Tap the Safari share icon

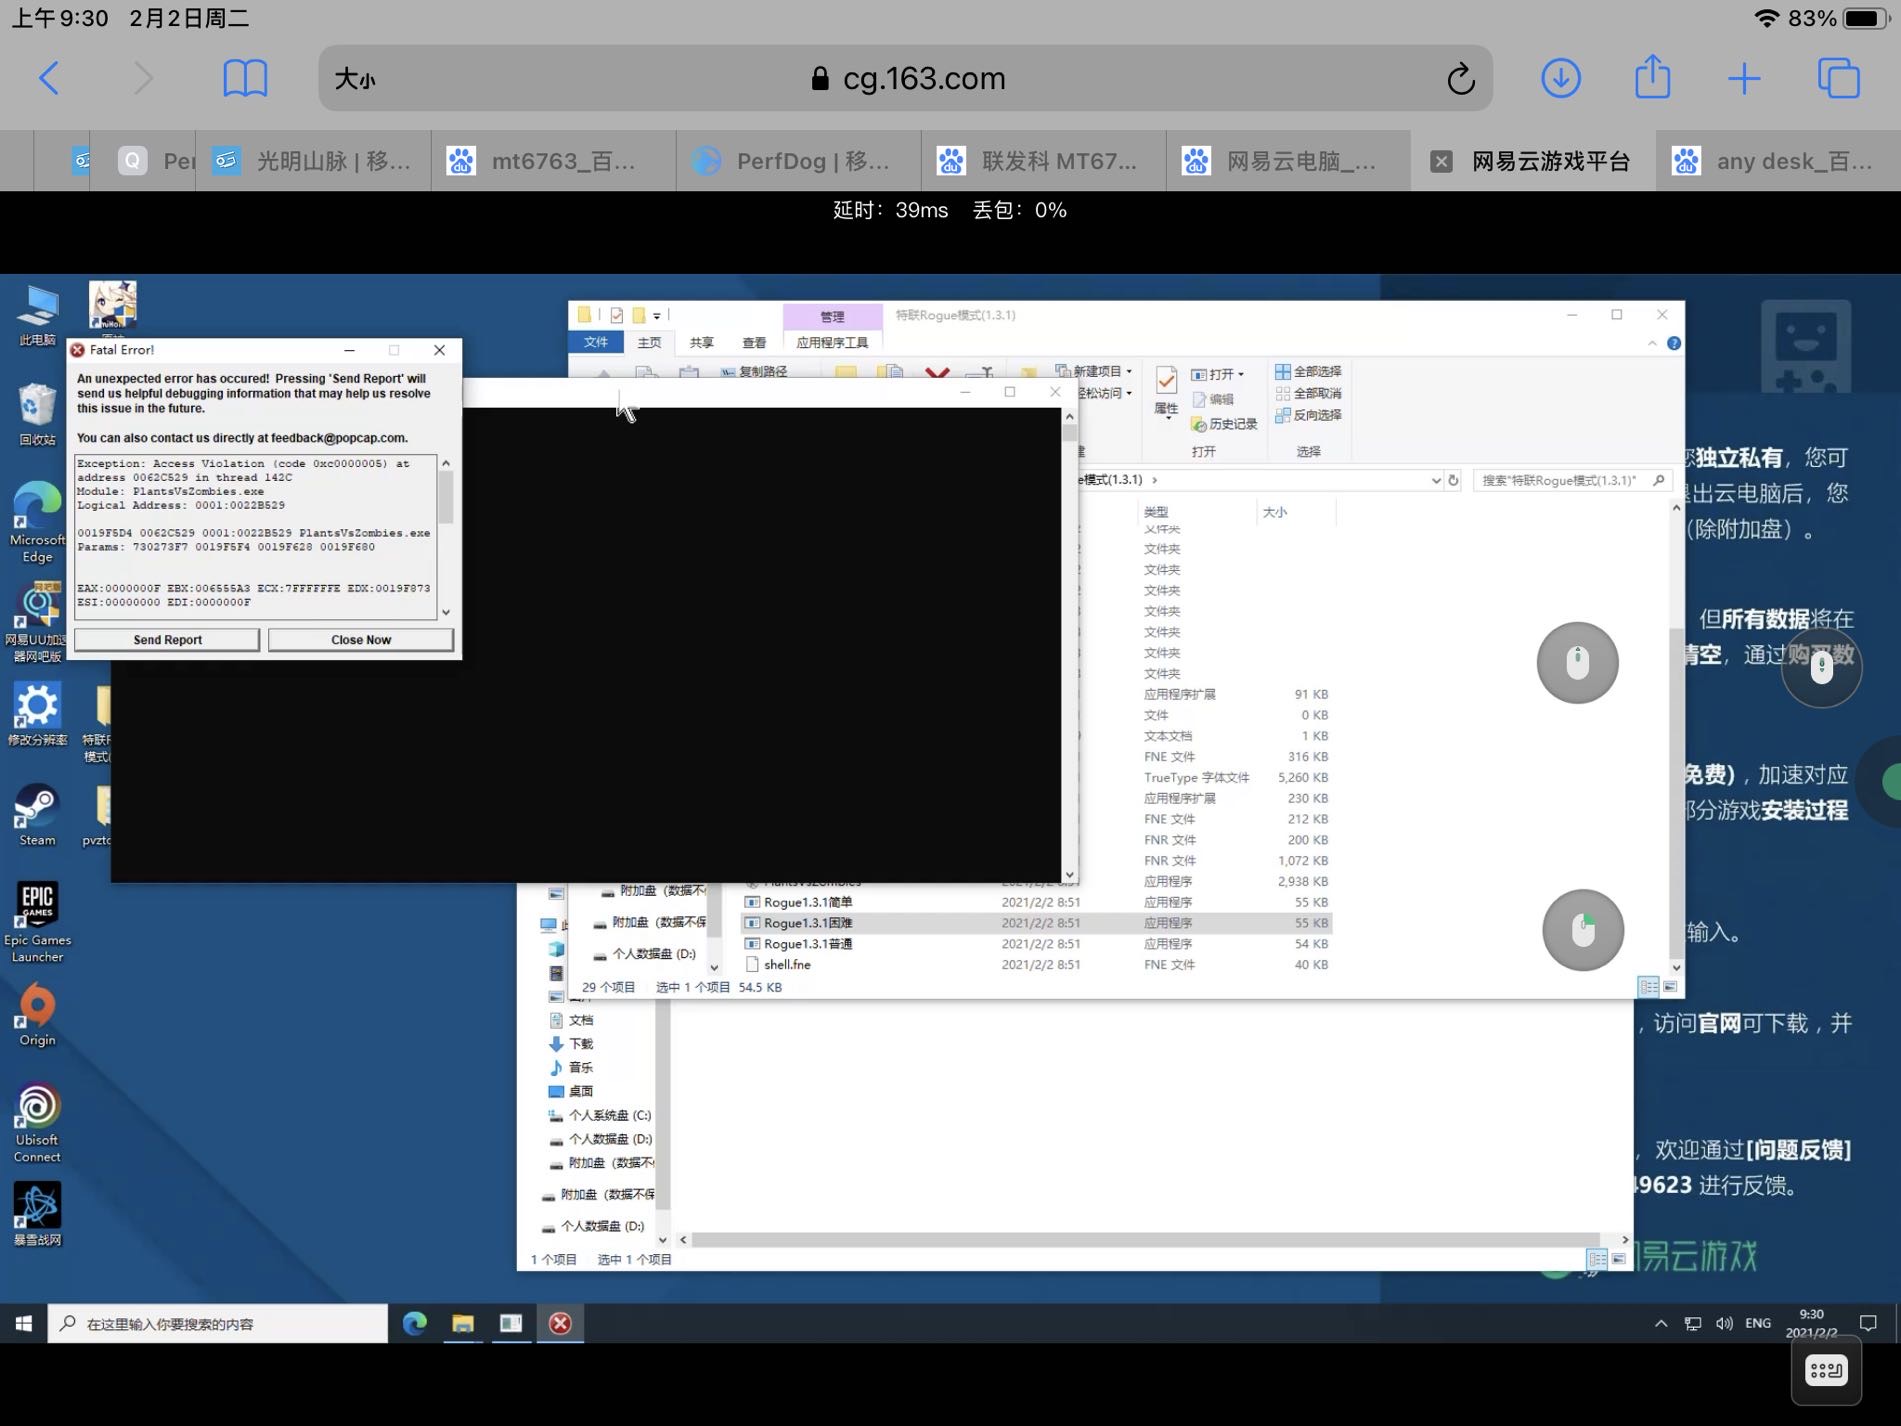(x=1652, y=76)
